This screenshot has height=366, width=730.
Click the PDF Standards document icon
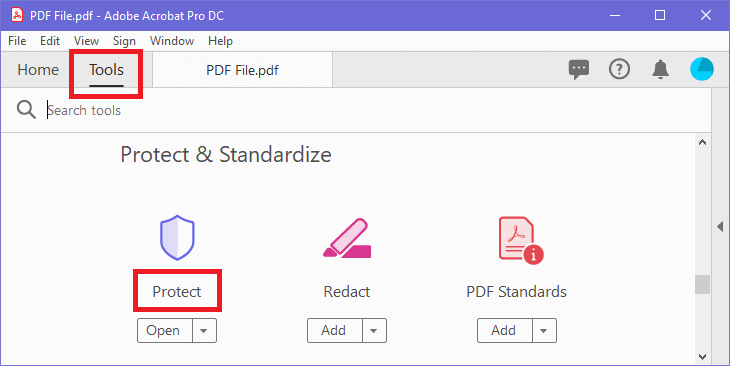[x=520, y=240]
